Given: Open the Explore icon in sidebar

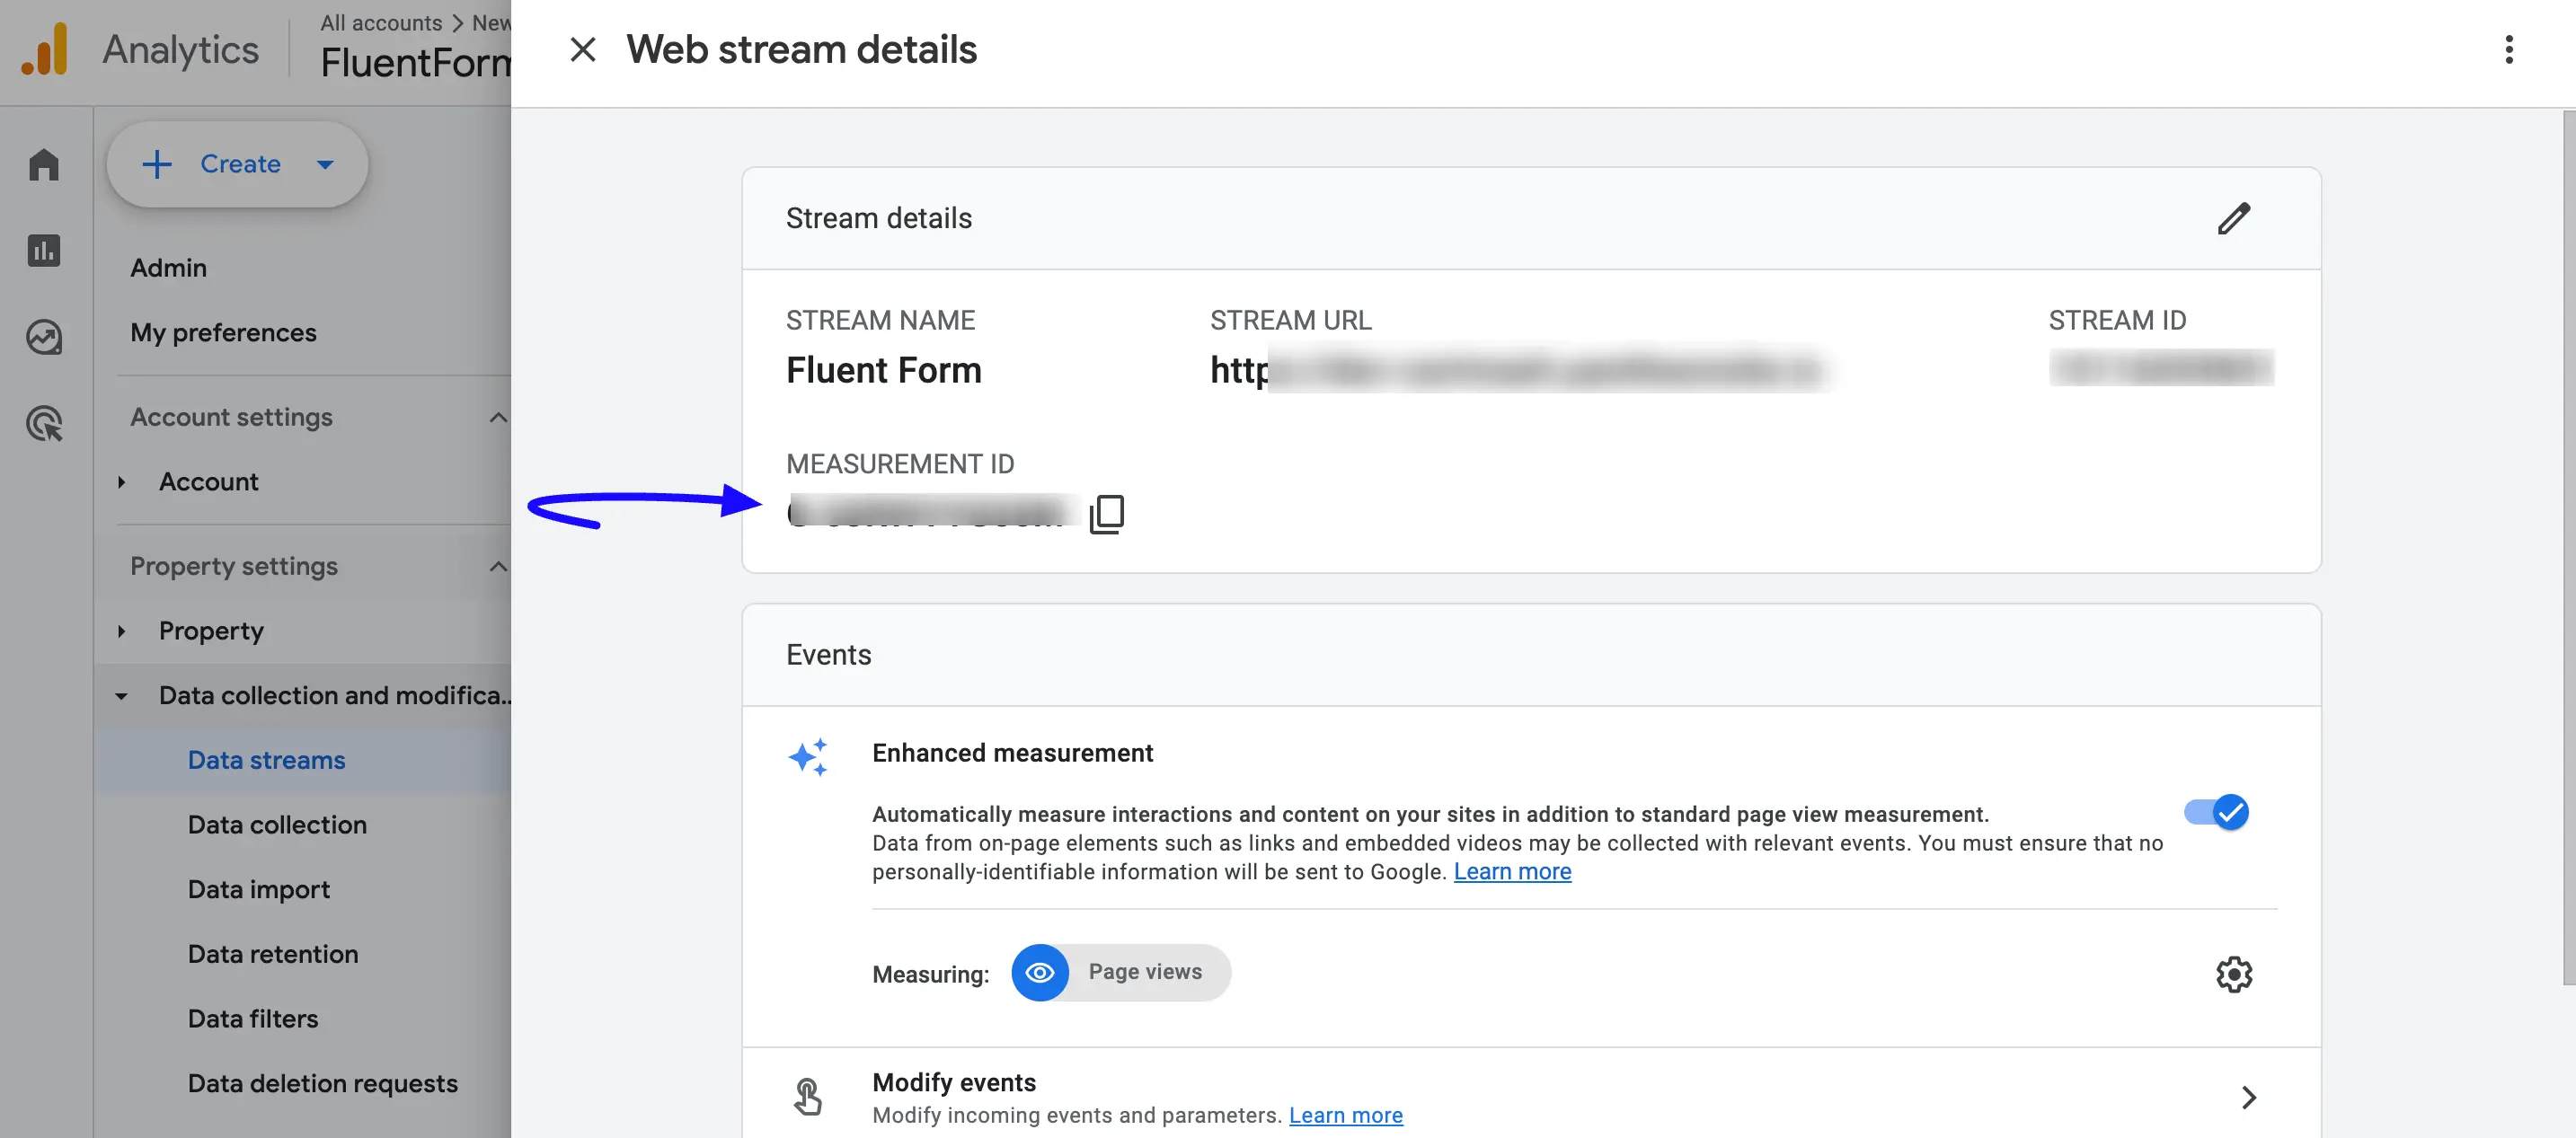Looking at the screenshot, I should (44, 337).
